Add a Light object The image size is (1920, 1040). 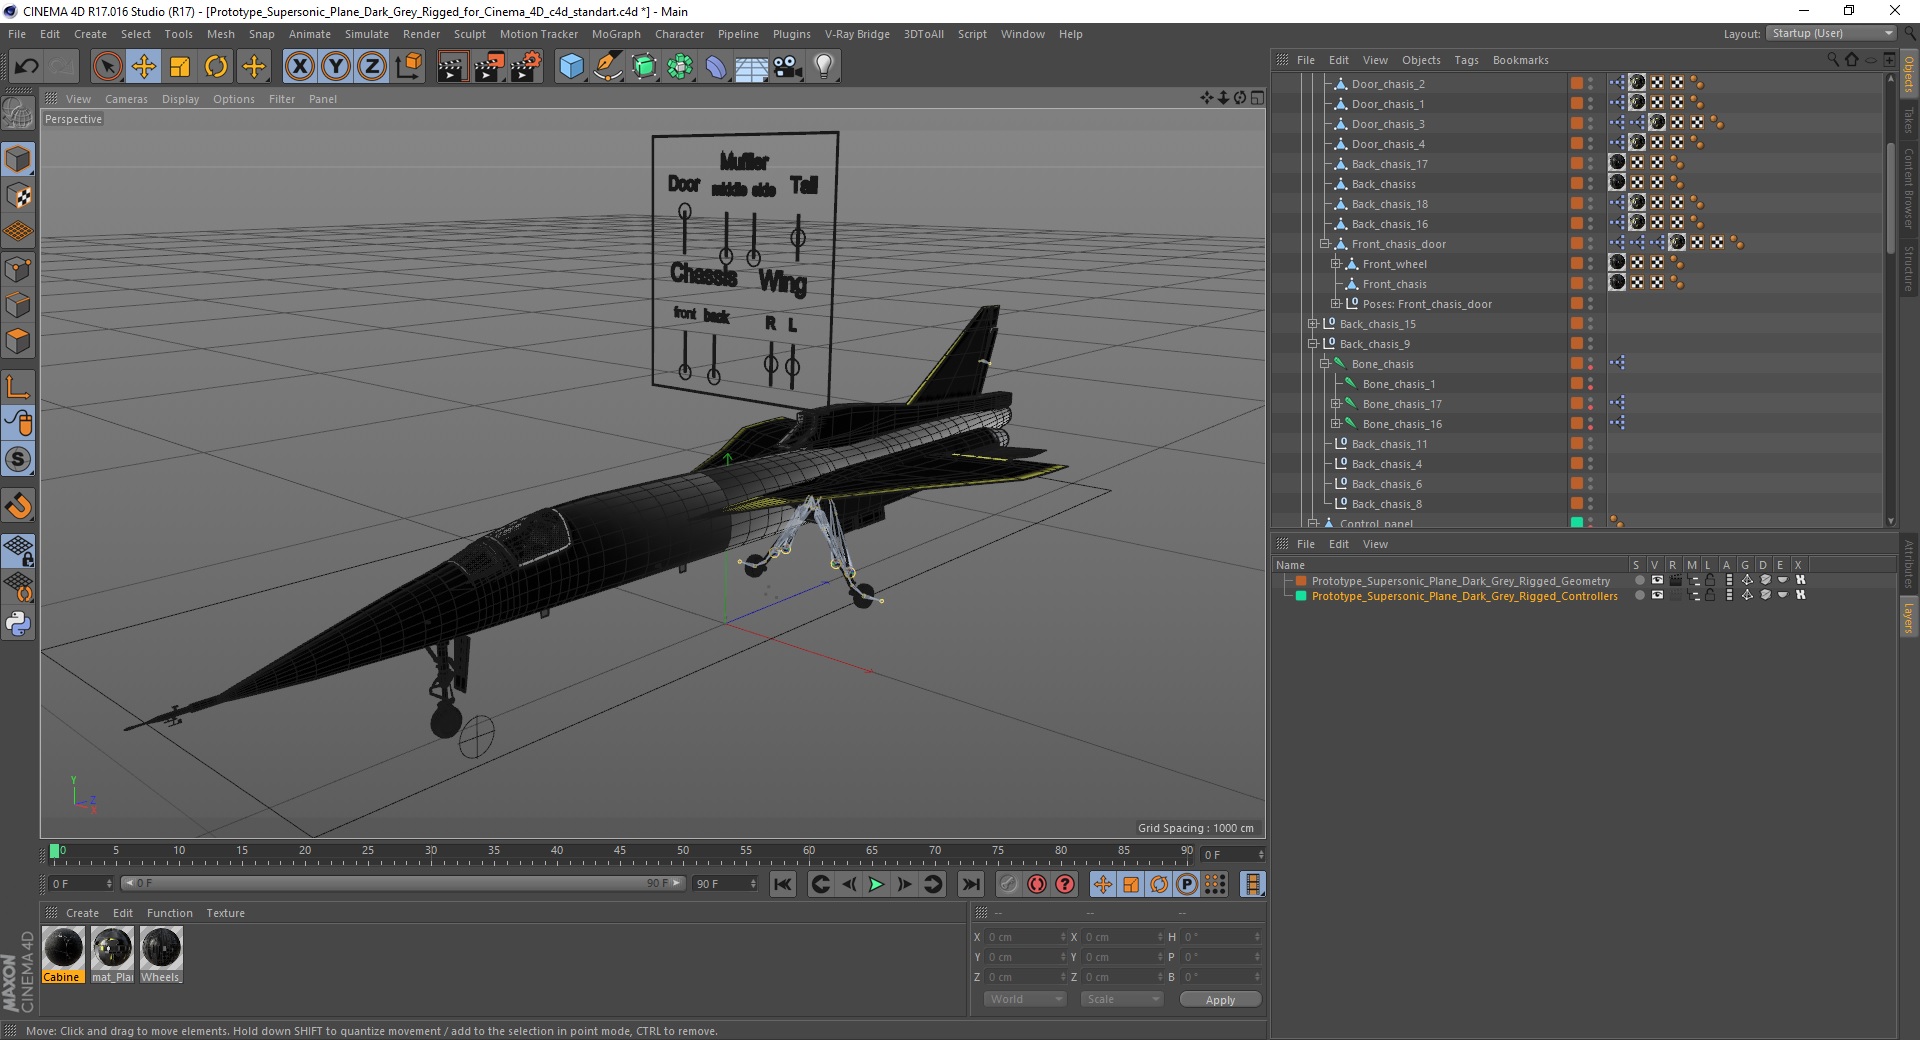pyautogui.click(x=824, y=67)
